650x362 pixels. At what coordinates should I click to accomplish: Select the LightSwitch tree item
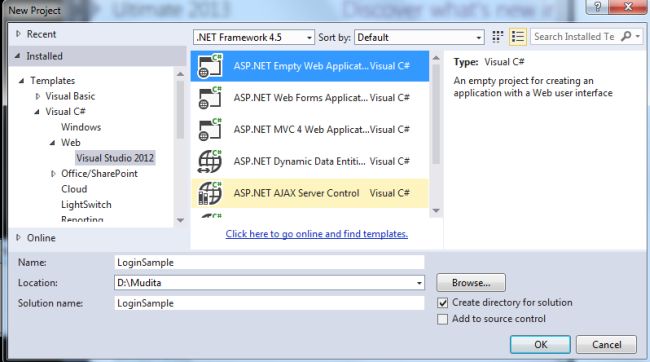click(x=86, y=205)
